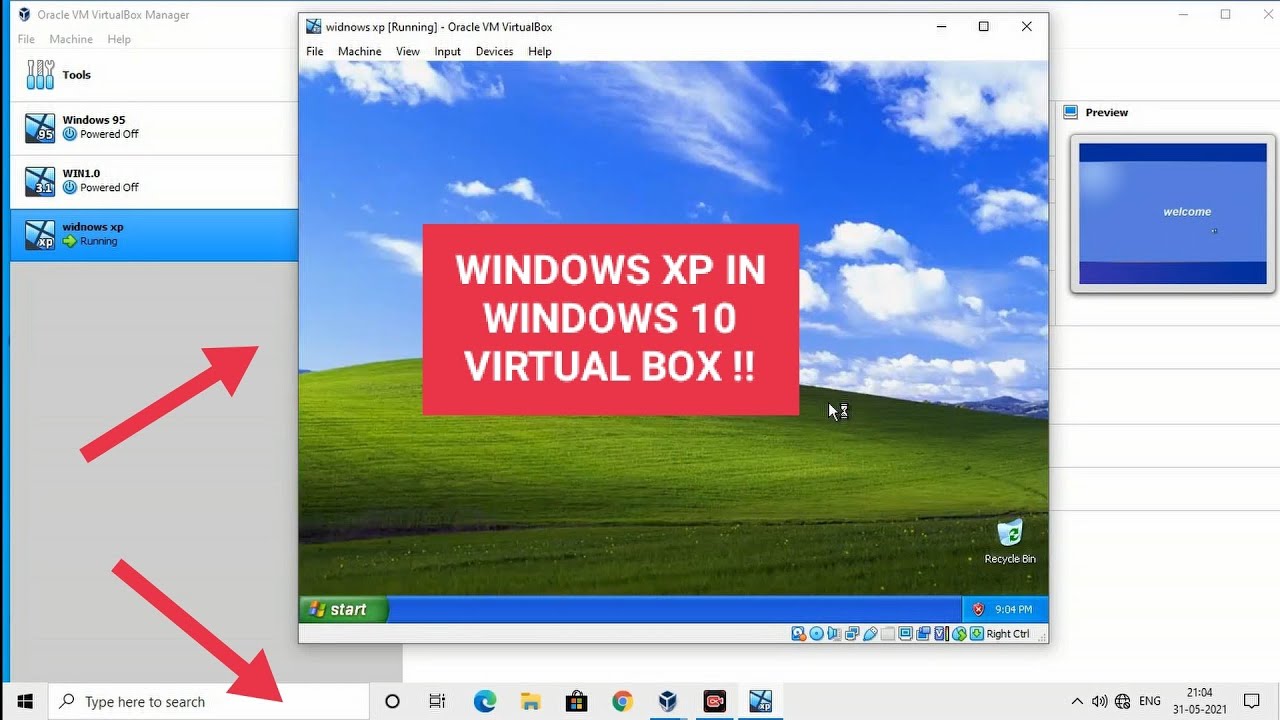The height and width of the screenshot is (720, 1280).
Task: Click the keyboard capture host key indicator
Action: [977, 634]
